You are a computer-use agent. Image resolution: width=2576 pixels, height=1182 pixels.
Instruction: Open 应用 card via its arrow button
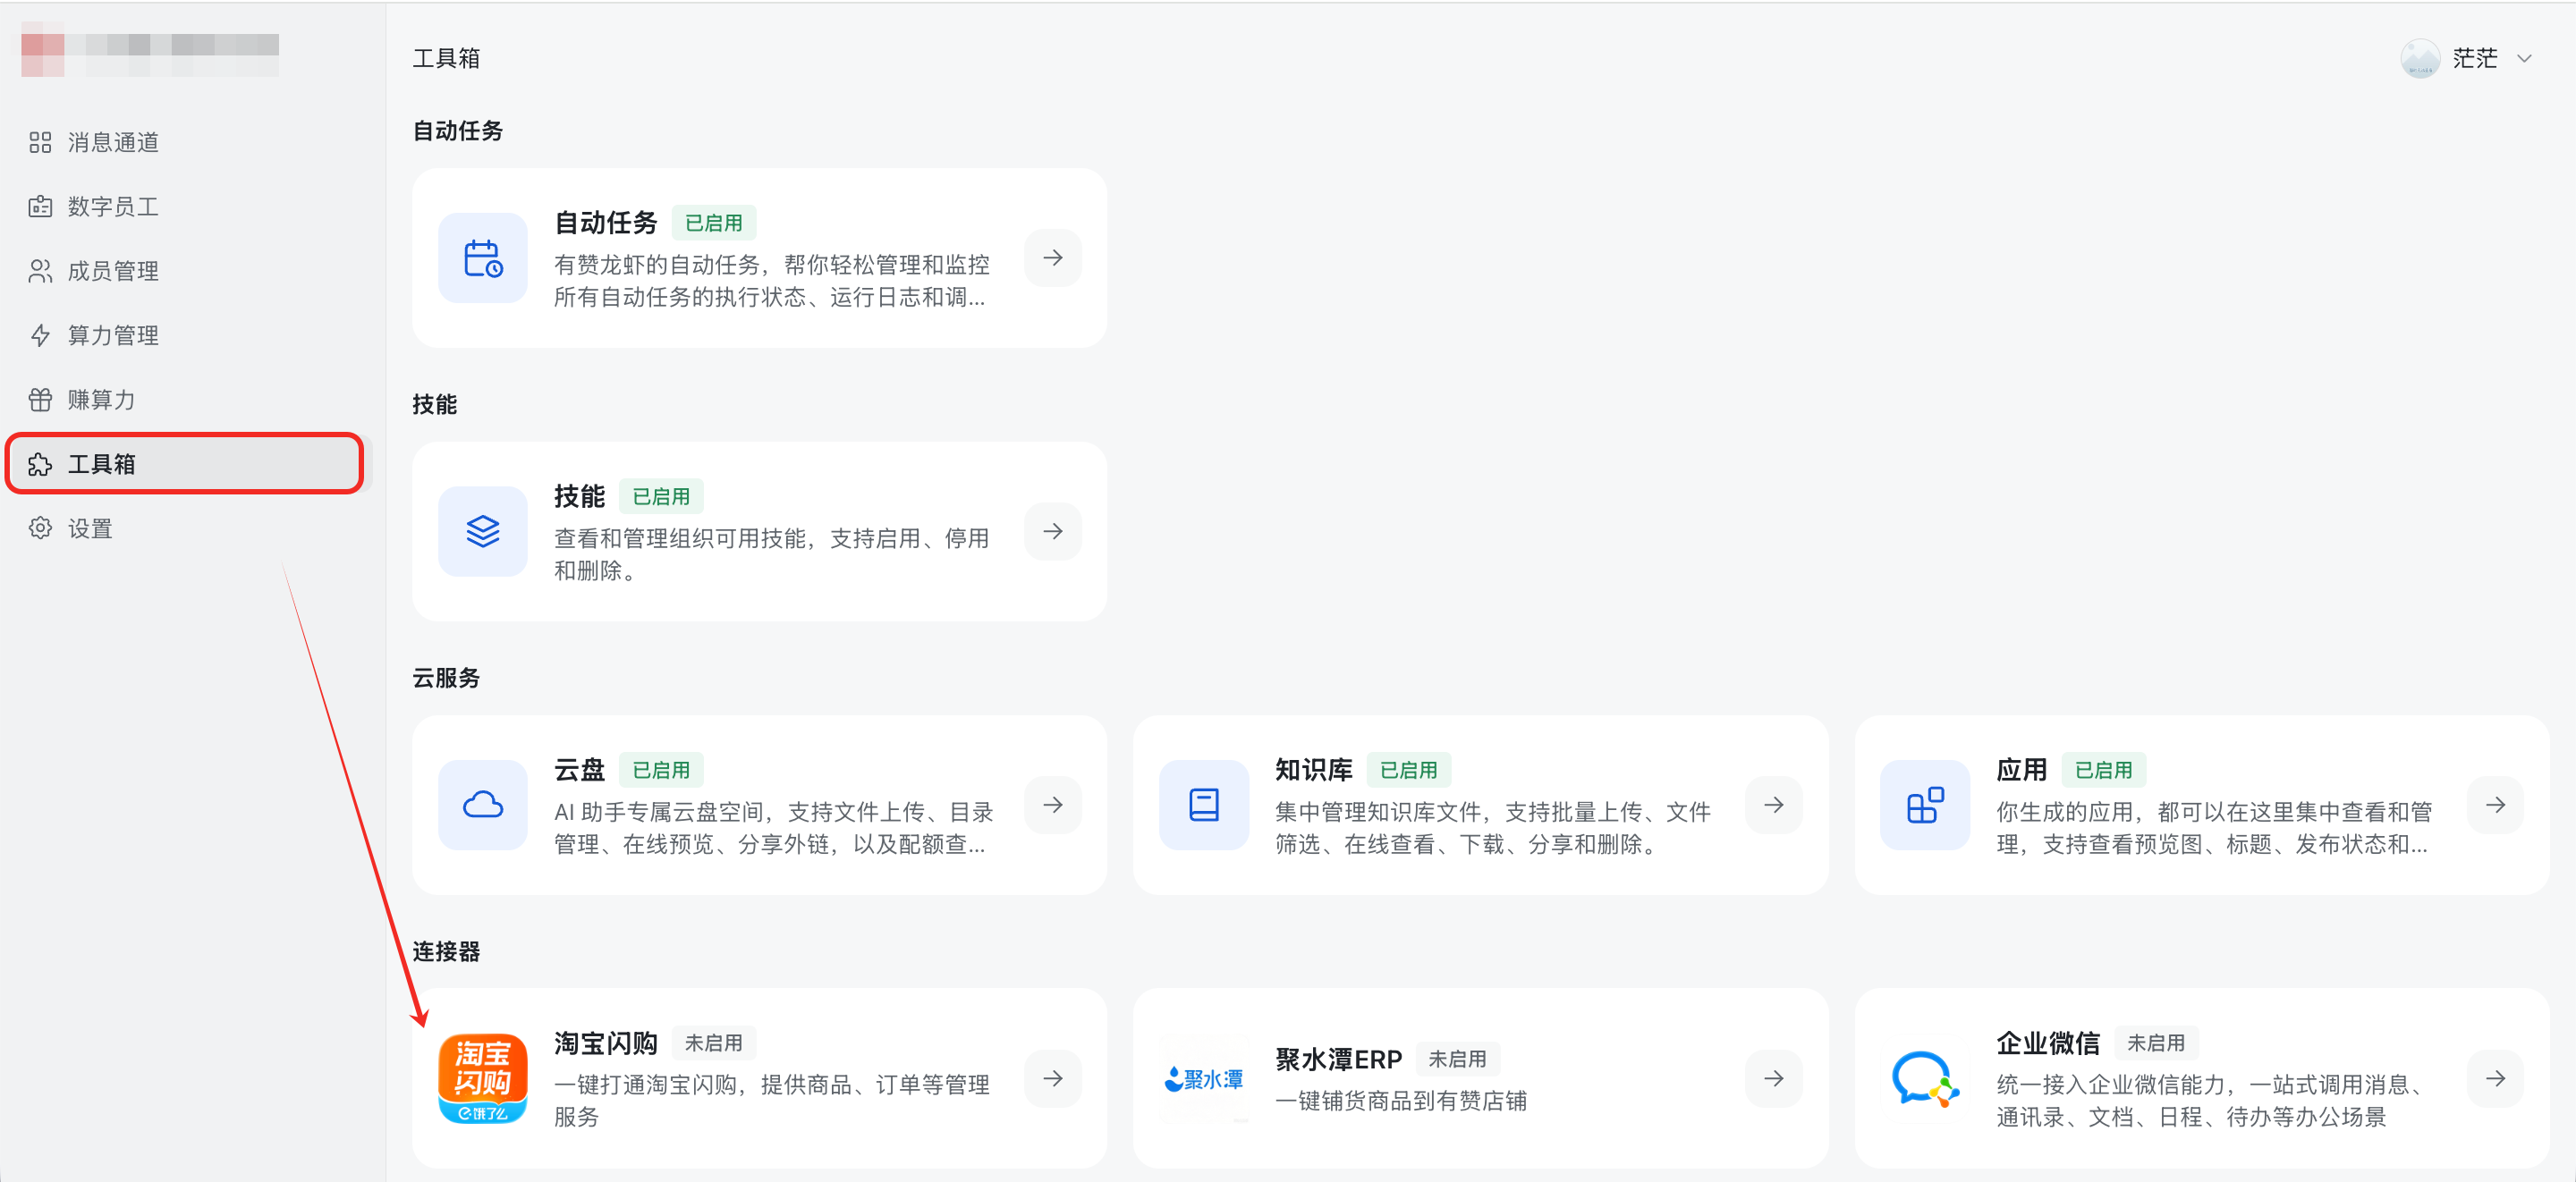point(2495,805)
